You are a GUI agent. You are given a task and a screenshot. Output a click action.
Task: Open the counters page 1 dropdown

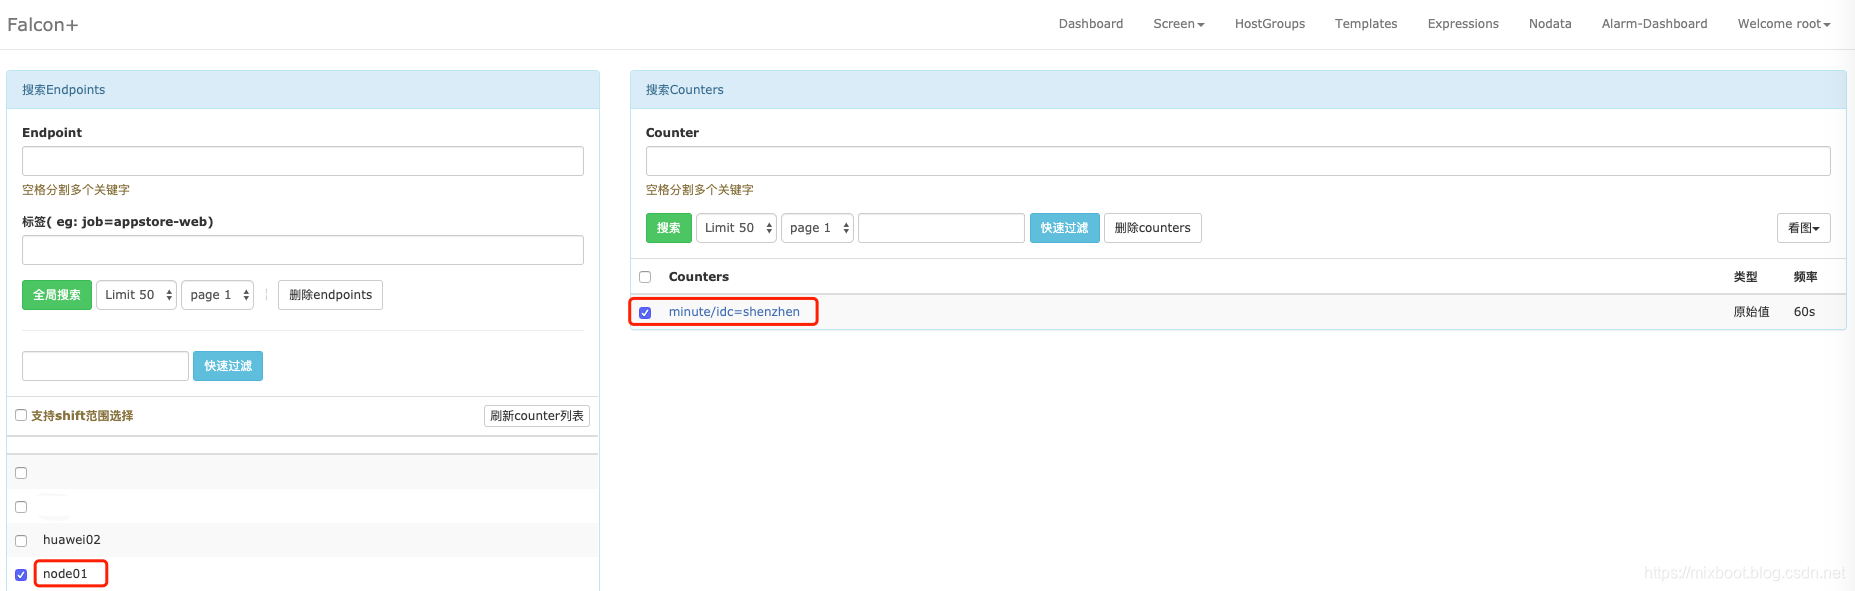[x=817, y=228]
